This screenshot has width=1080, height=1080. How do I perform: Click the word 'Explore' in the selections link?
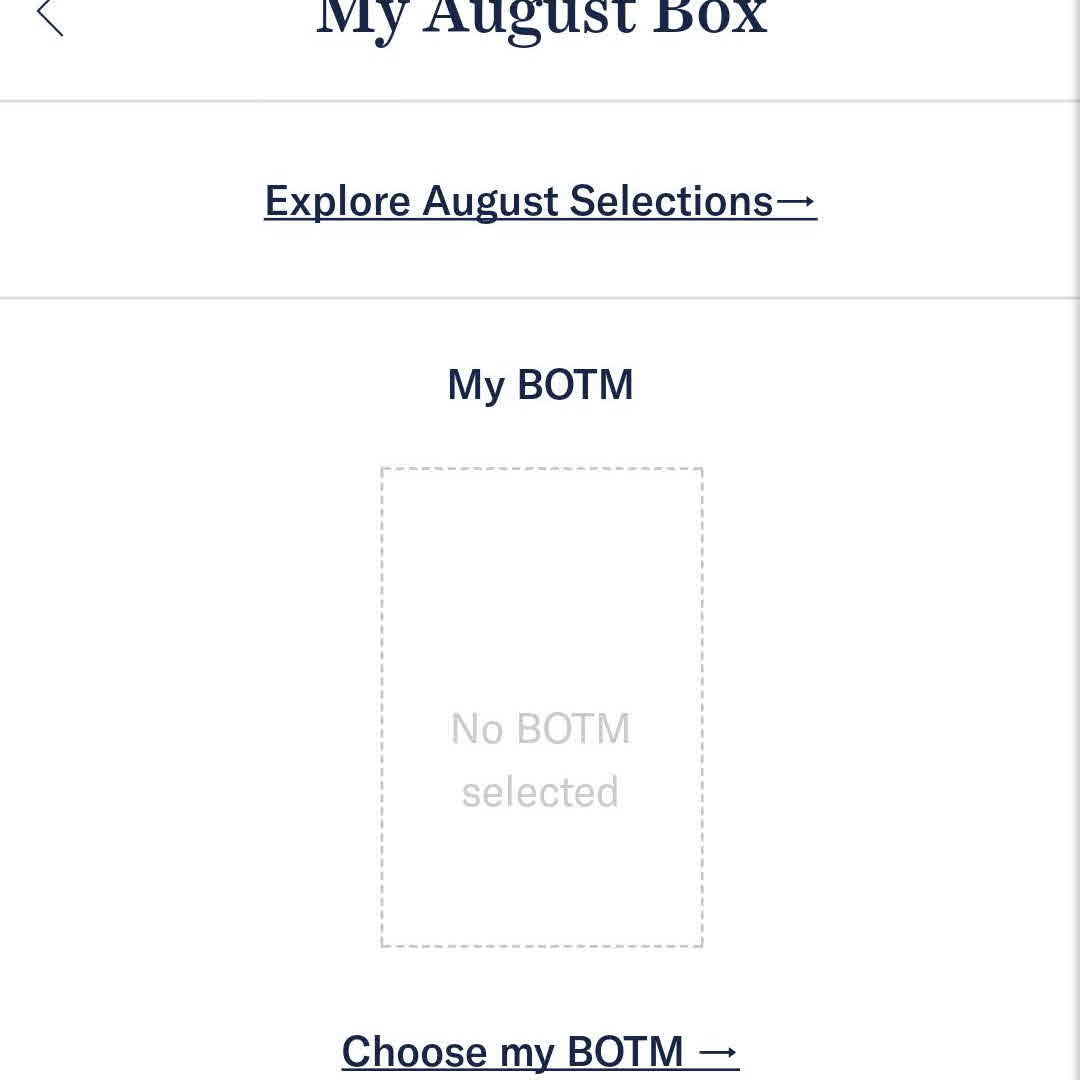[x=337, y=201]
